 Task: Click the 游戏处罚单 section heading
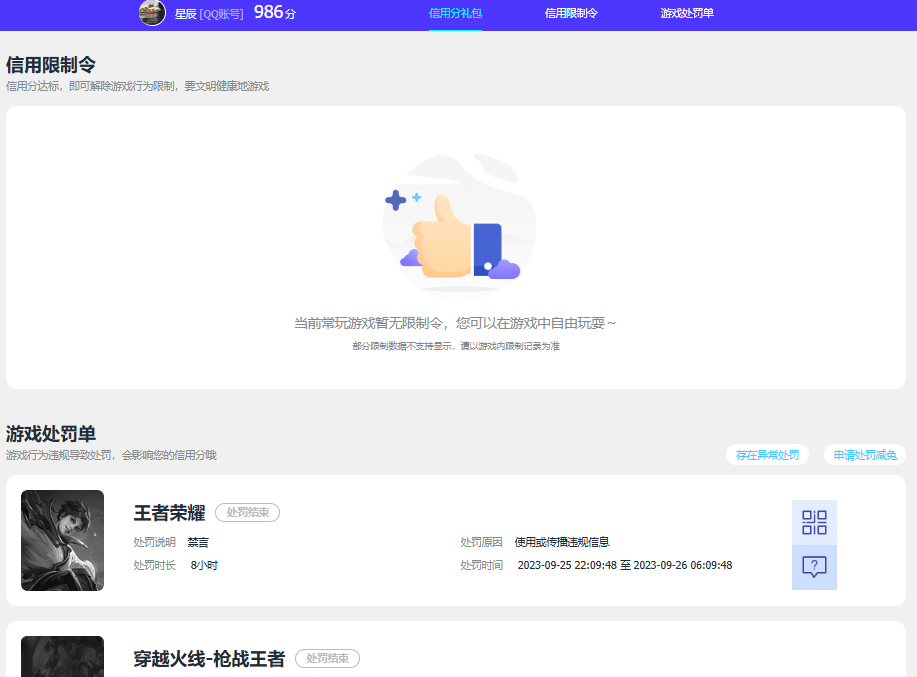pyautogui.click(x=51, y=434)
